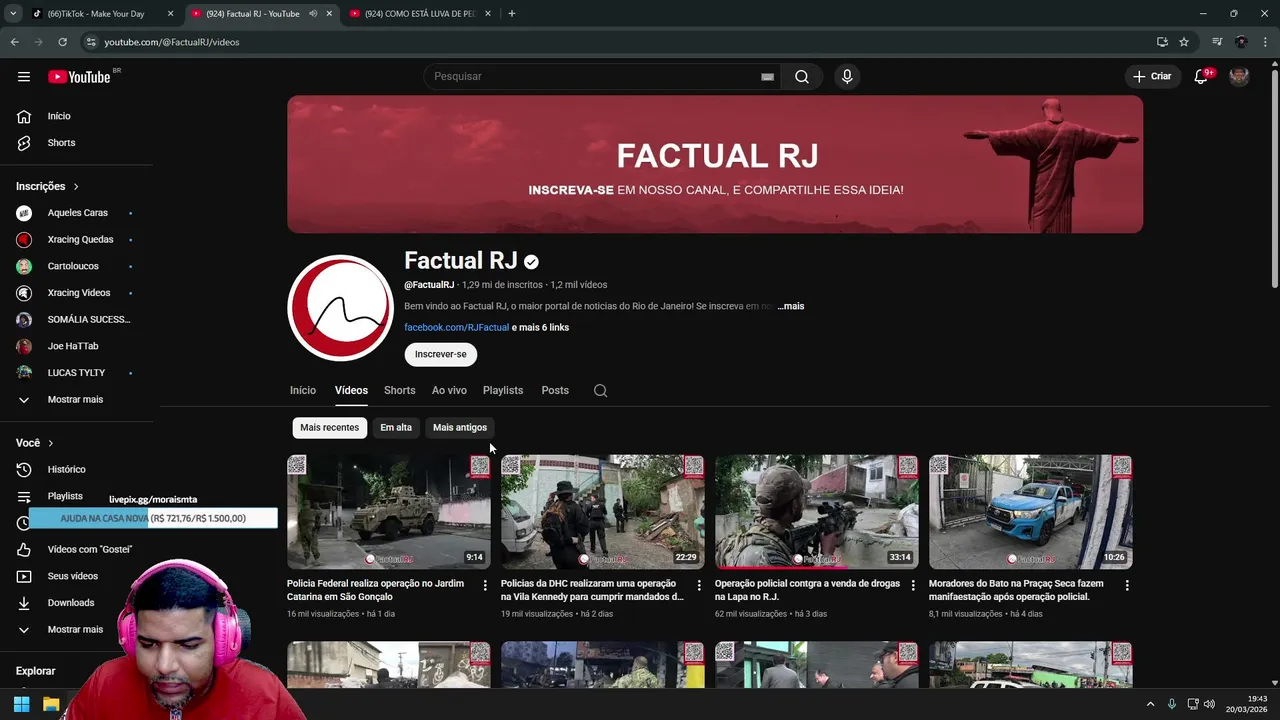This screenshot has width=1280, height=720.
Task: Show hidden system tray icons
Action: point(1150,704)
